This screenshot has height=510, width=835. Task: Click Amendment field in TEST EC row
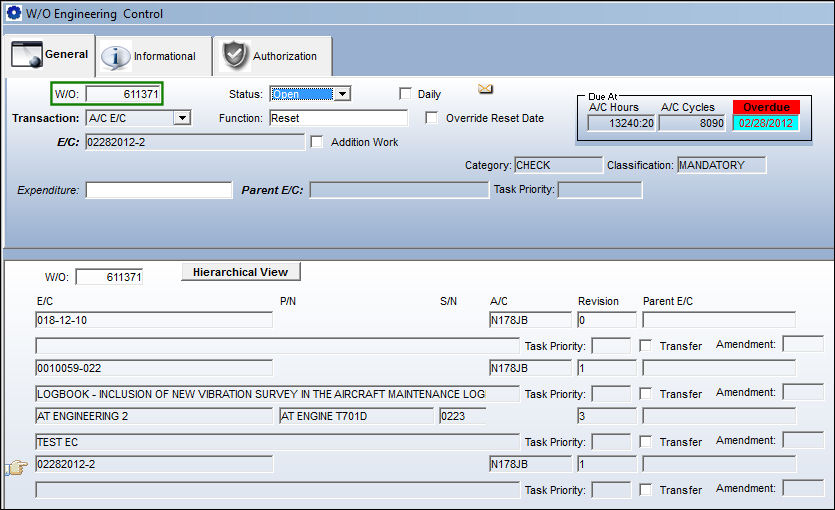803,440
